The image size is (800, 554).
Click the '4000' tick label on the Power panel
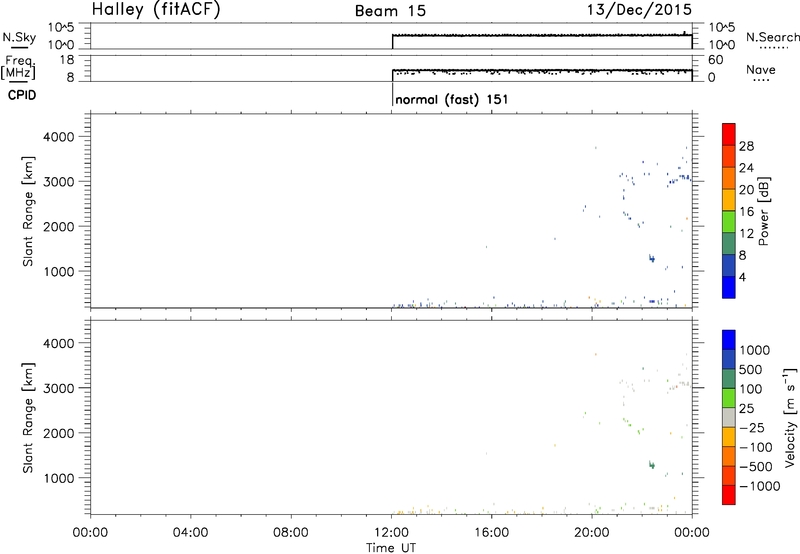(x=59, y=137)
